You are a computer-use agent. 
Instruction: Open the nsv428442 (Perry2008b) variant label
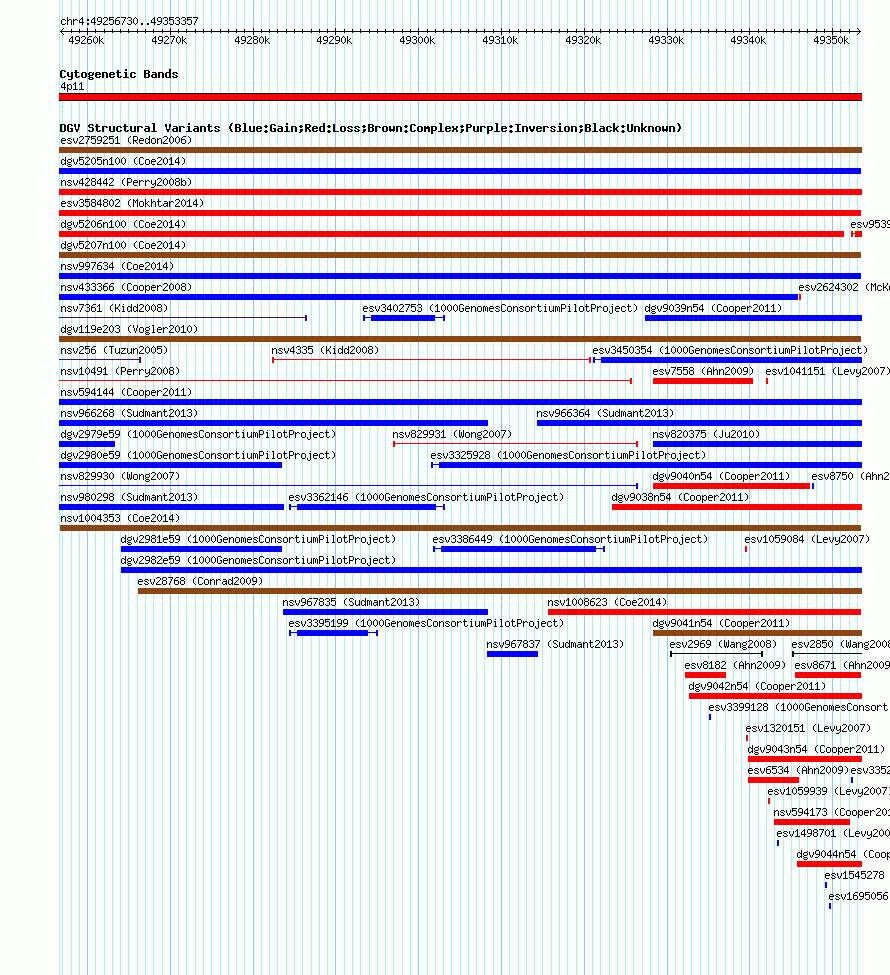pyautogui.click(x=126, y=182)
